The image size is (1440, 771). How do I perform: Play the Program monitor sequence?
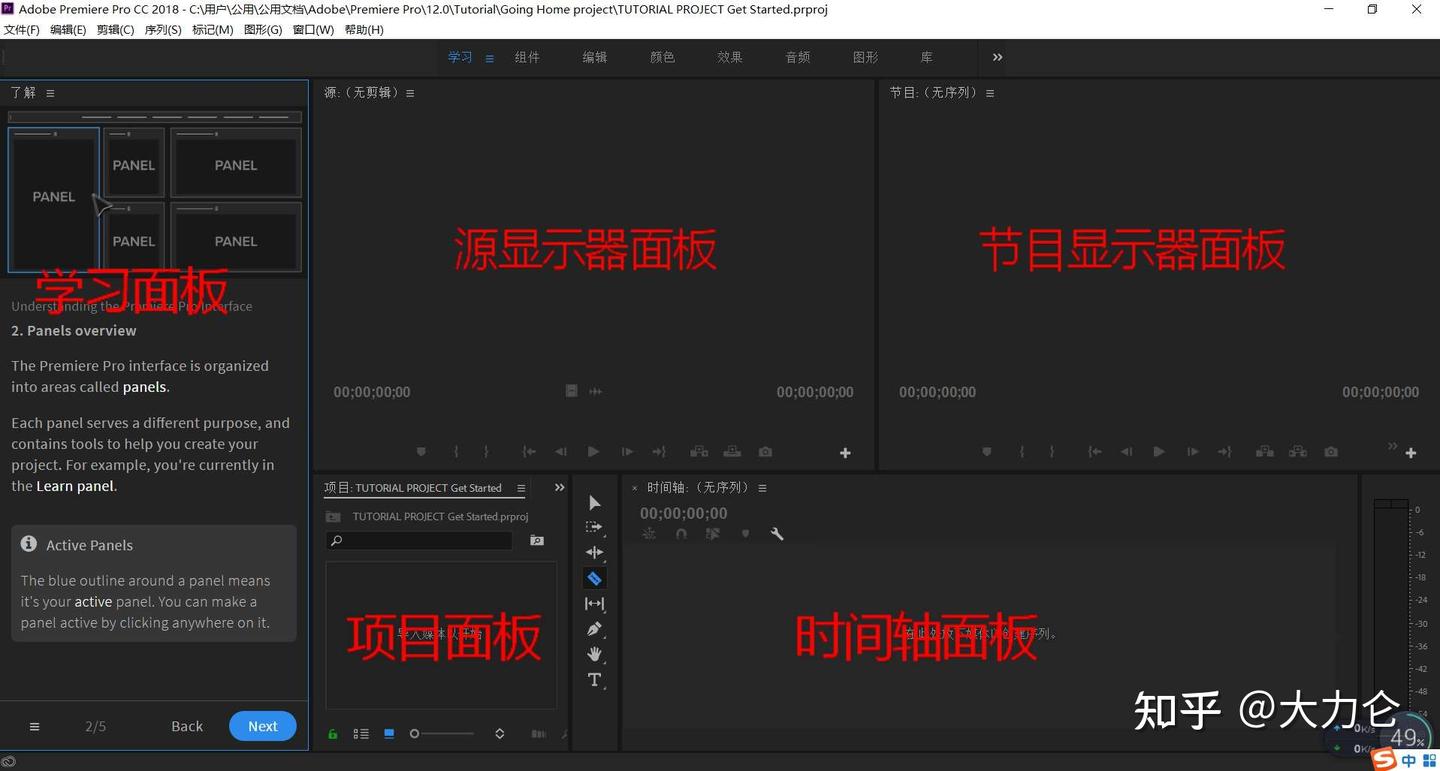[1159, 452]
